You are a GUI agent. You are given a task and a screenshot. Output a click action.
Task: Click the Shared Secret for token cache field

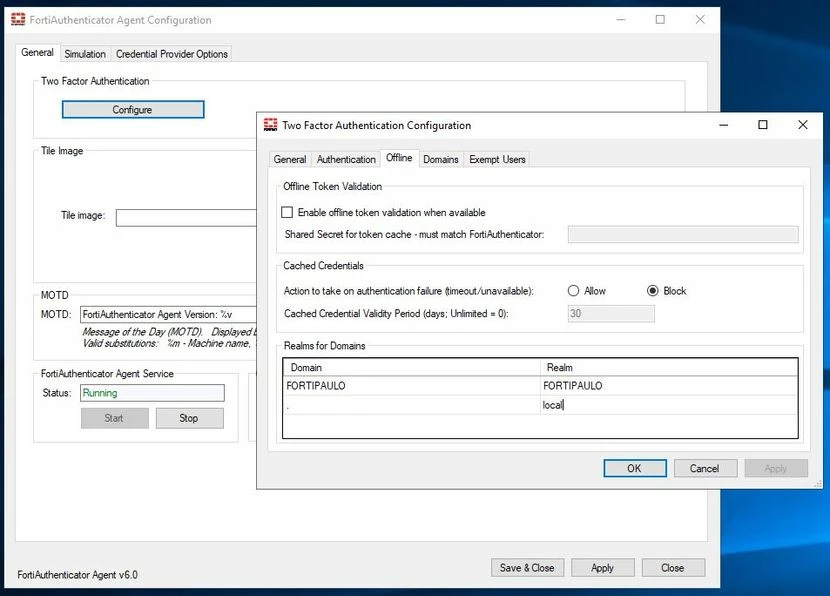pos(683,234)
